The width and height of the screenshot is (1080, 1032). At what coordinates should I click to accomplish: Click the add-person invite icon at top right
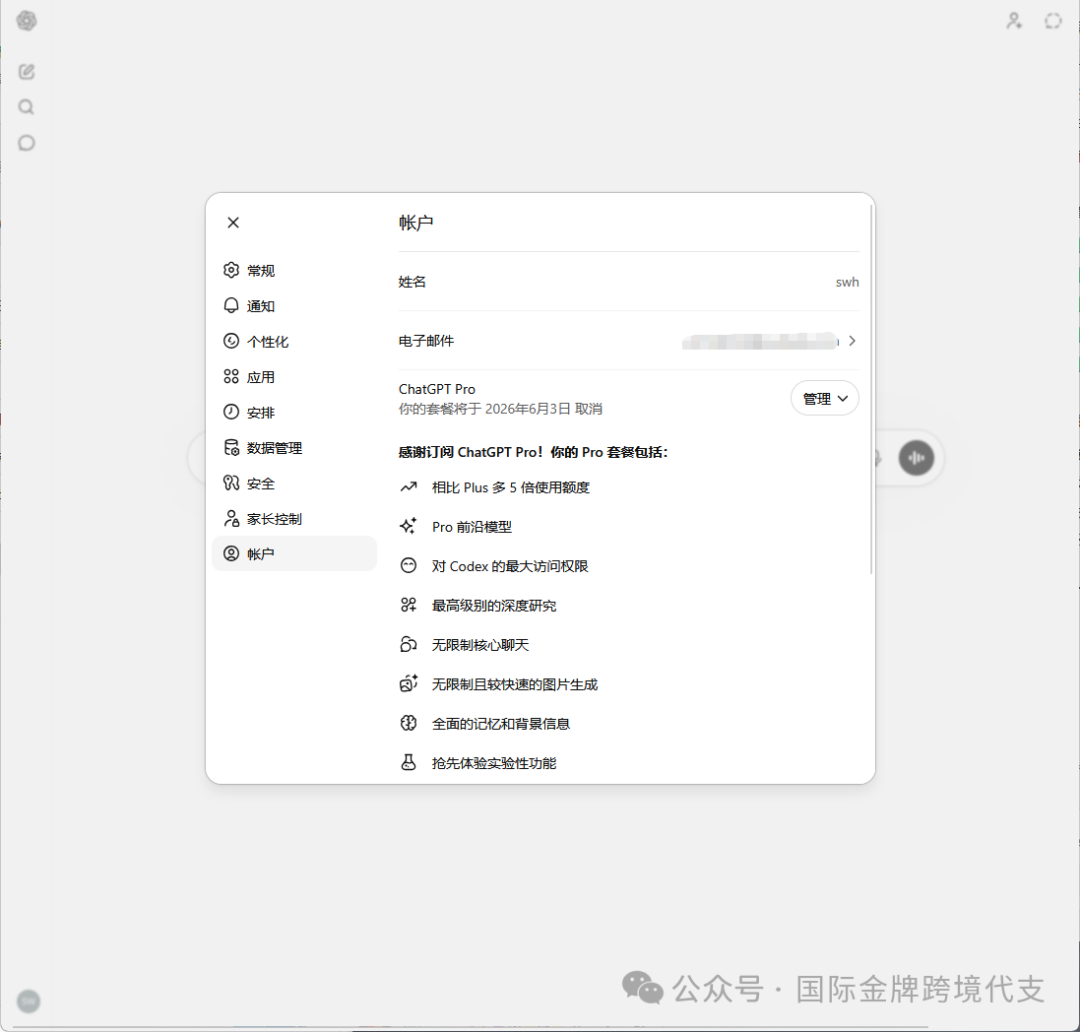tap(1014, 21)
